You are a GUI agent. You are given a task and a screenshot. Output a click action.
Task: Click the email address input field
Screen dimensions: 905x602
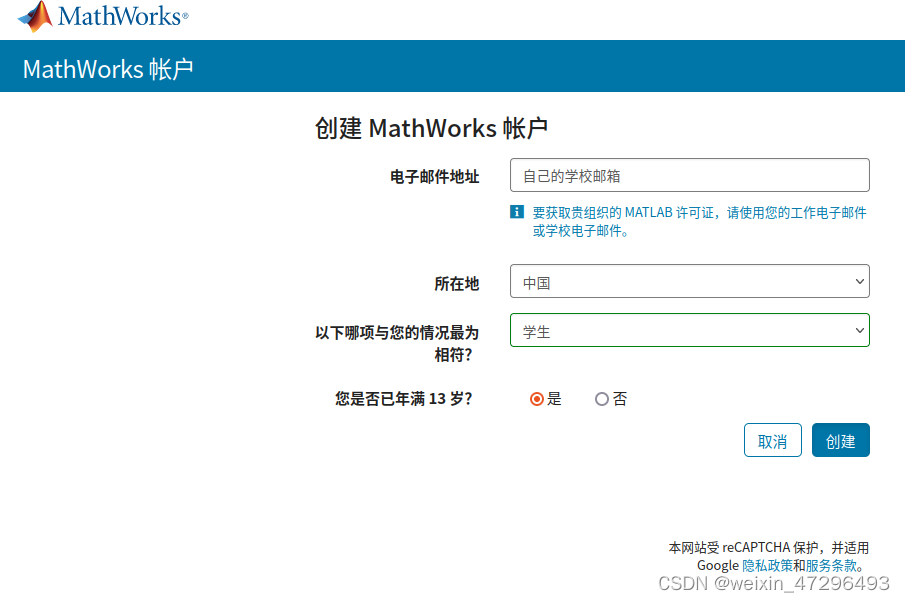690,175
